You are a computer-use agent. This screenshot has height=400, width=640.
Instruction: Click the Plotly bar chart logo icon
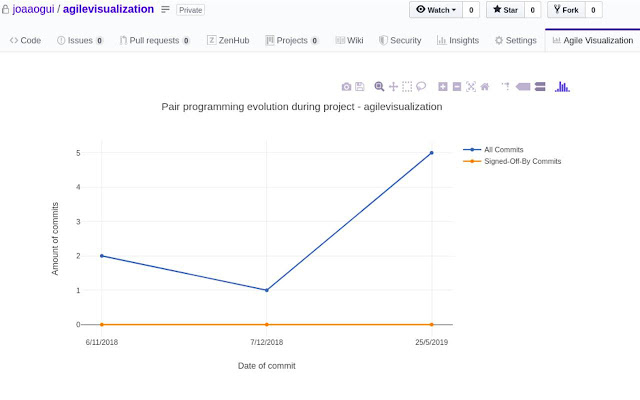[x=562, y=87]
